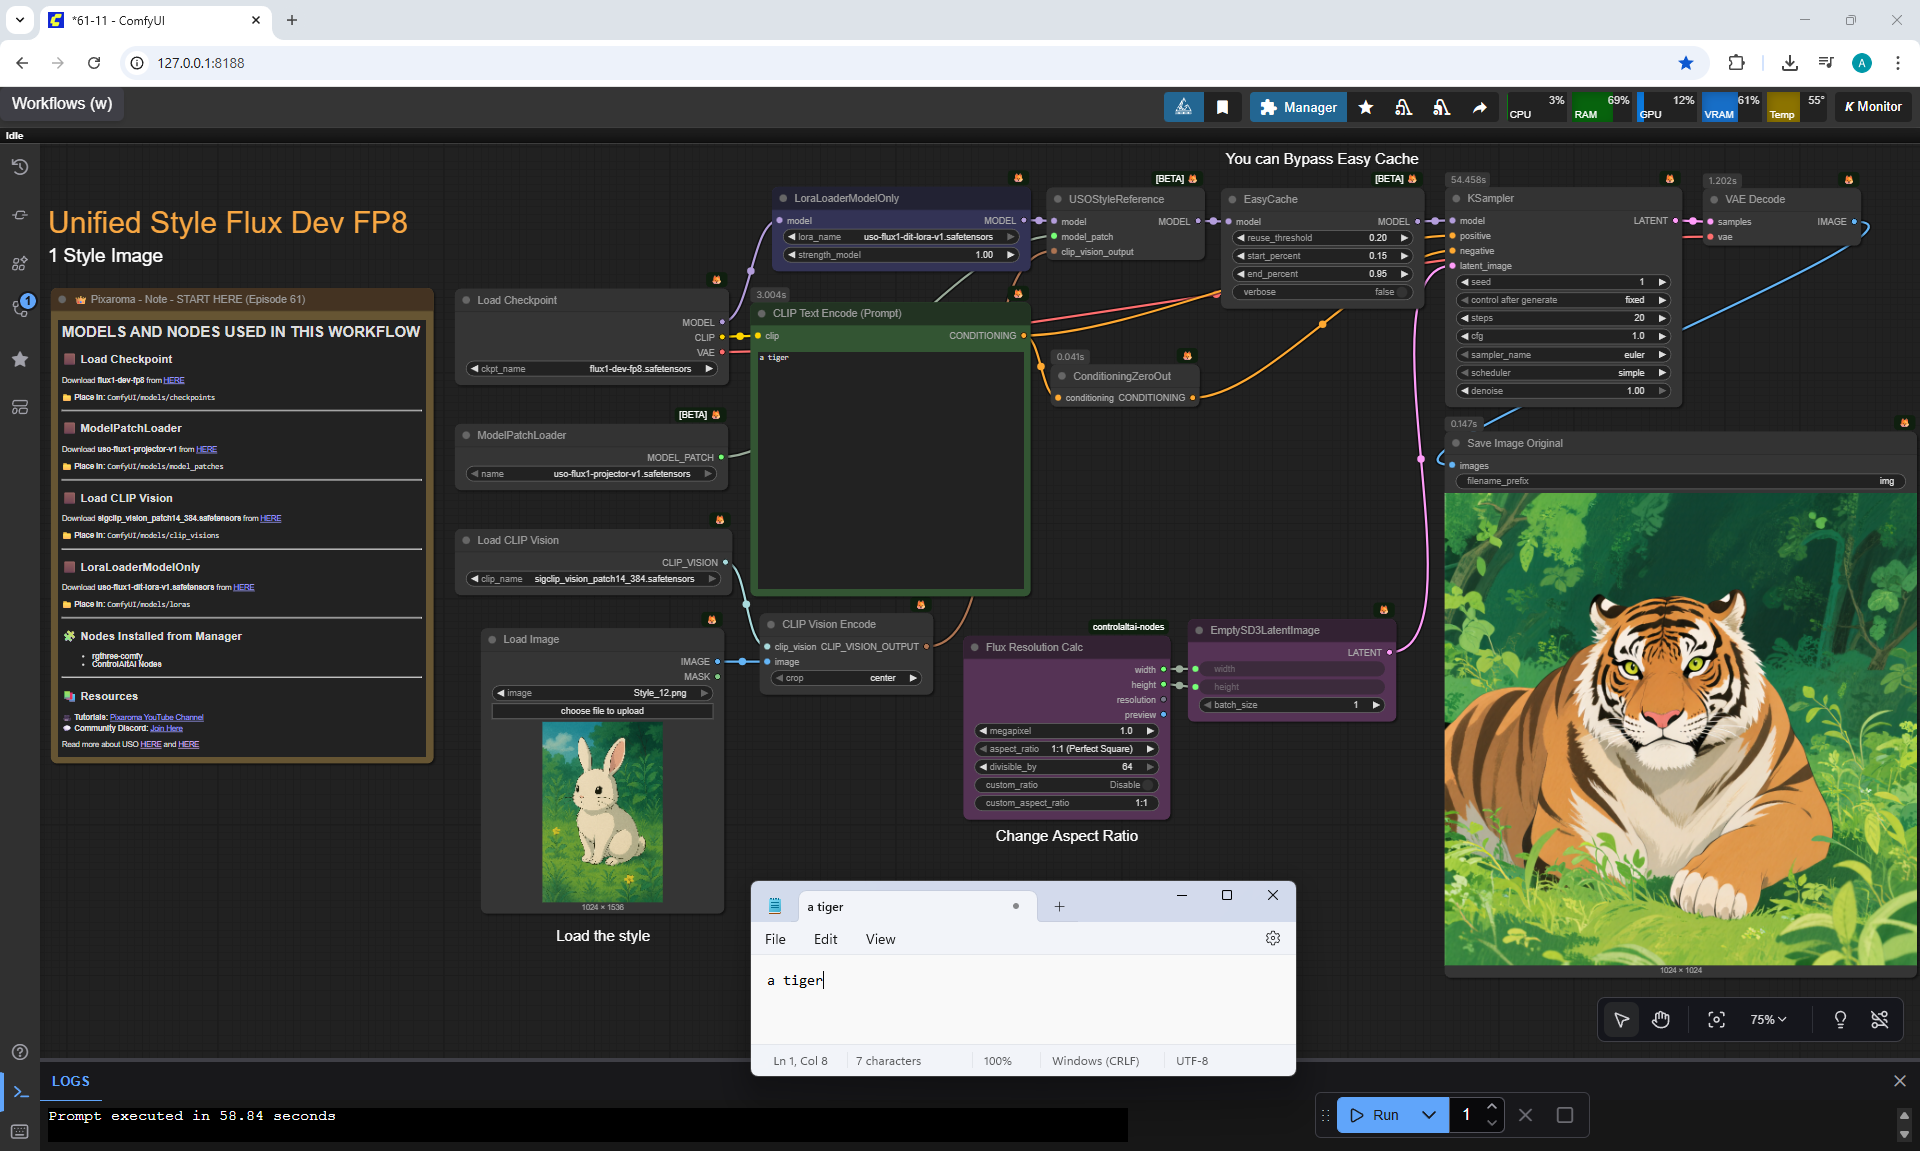Open the Edit menu in Notepad
Viewport: 1920px width, 1151px height.
825,939
